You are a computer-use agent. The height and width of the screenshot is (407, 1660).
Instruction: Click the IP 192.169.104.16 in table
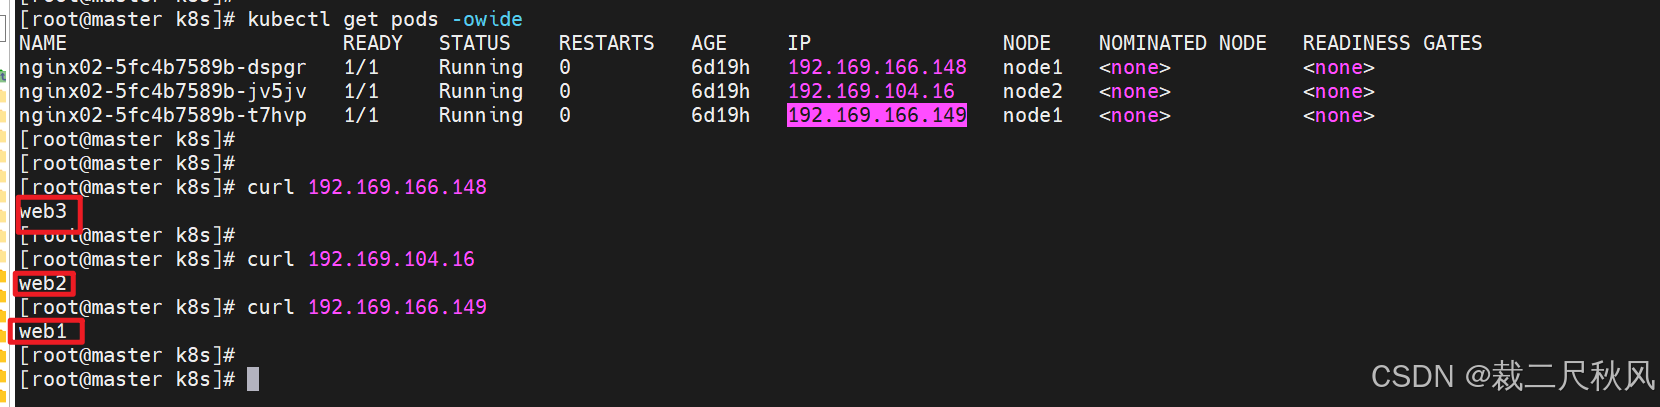coord(871,91)
